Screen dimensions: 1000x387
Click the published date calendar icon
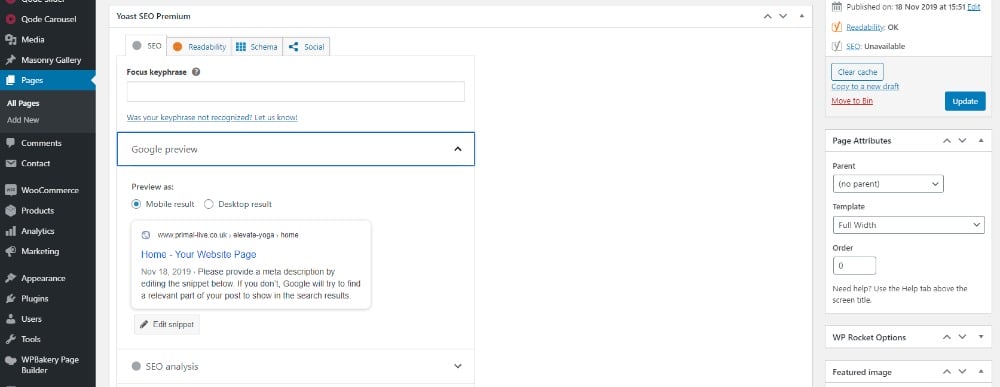click(837, 7)
